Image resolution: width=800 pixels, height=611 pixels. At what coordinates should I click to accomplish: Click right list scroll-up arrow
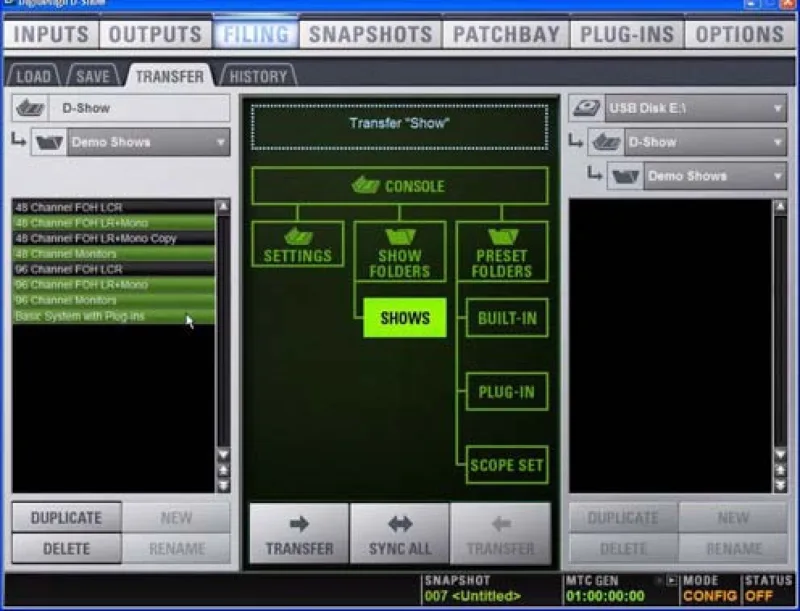click(x=780, y=206)
